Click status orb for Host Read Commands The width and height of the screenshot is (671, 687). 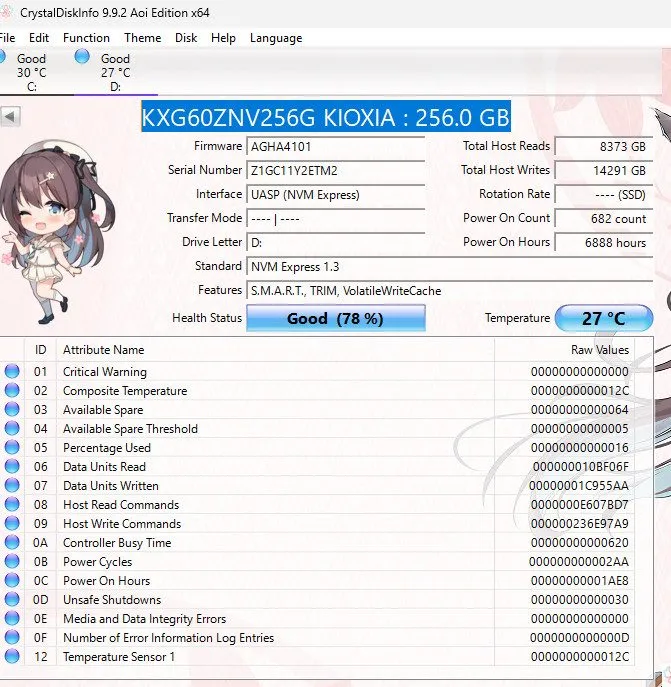(x=12, y=505)
